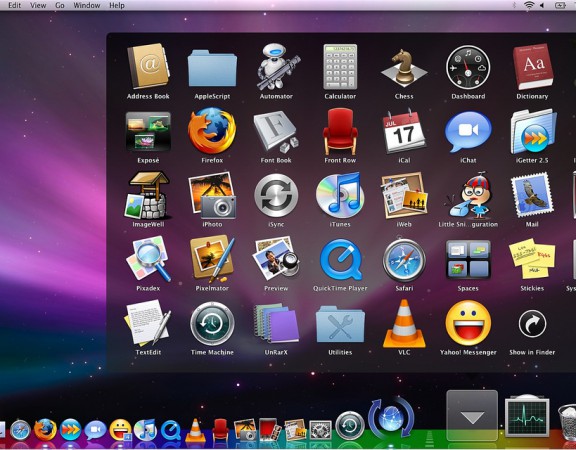576x450 pixels.
Task: Click the VLC cone in the Dock
Action: coord(195,430)
